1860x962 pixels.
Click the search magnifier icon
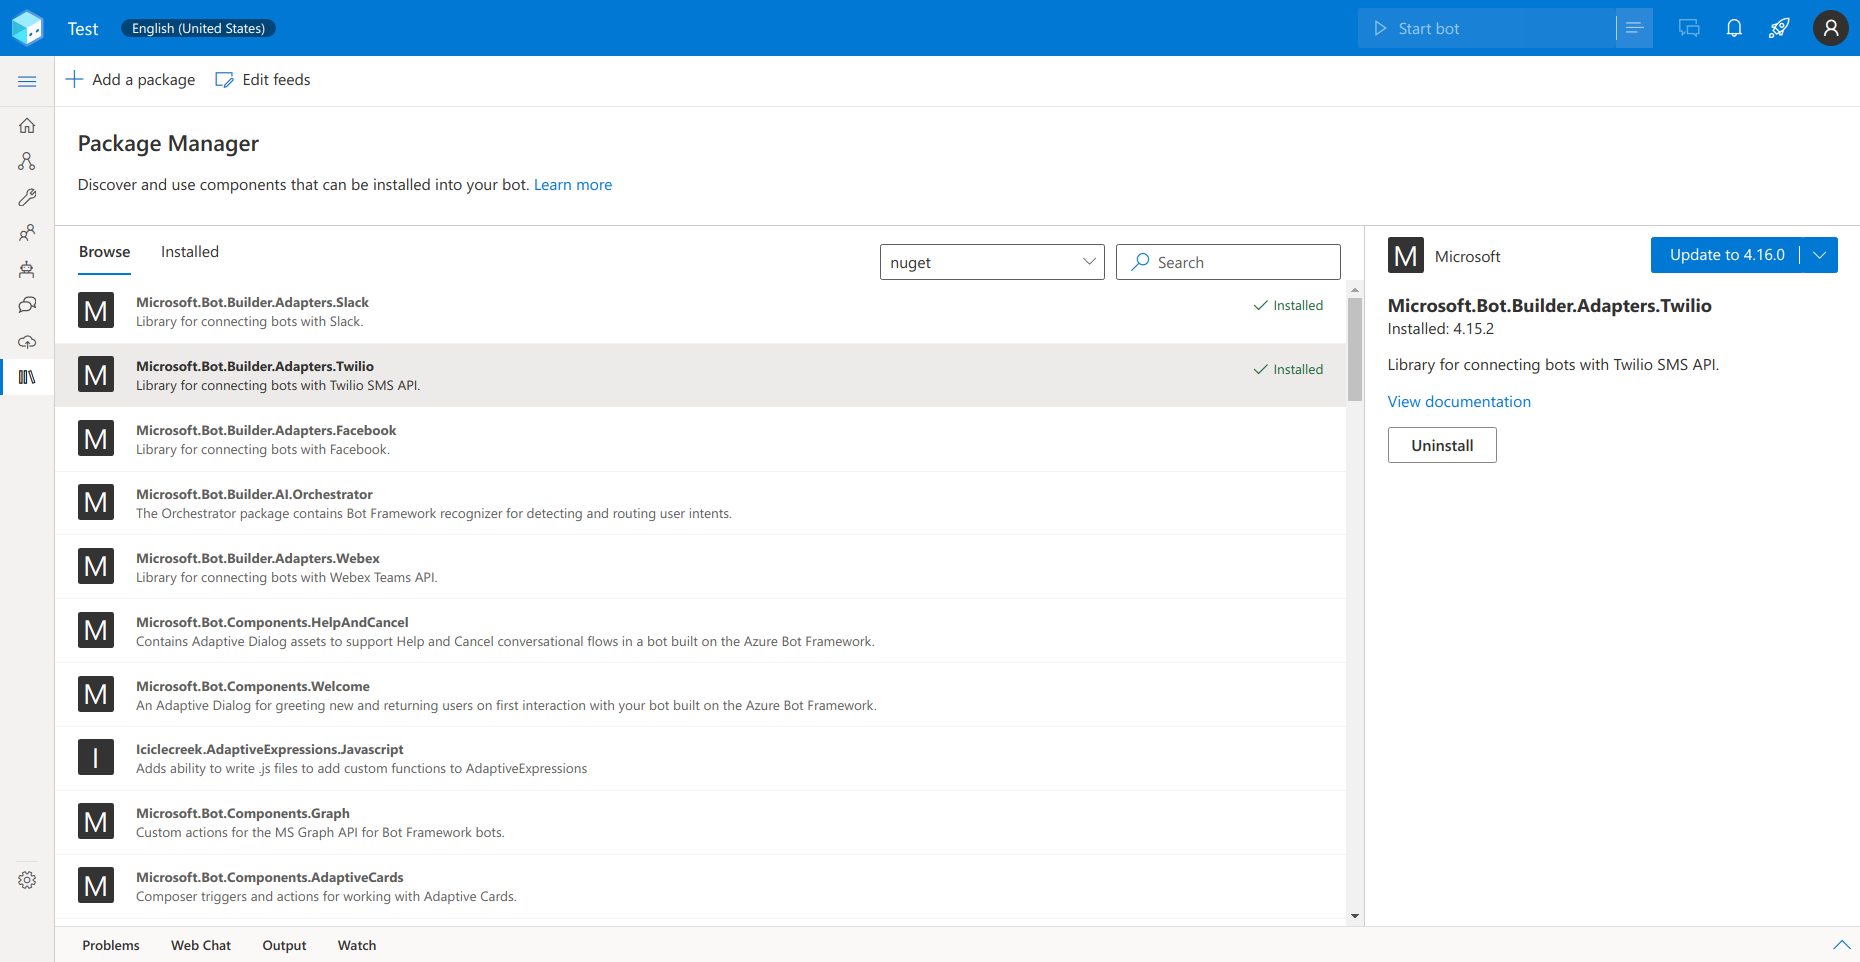point(1140,262)
